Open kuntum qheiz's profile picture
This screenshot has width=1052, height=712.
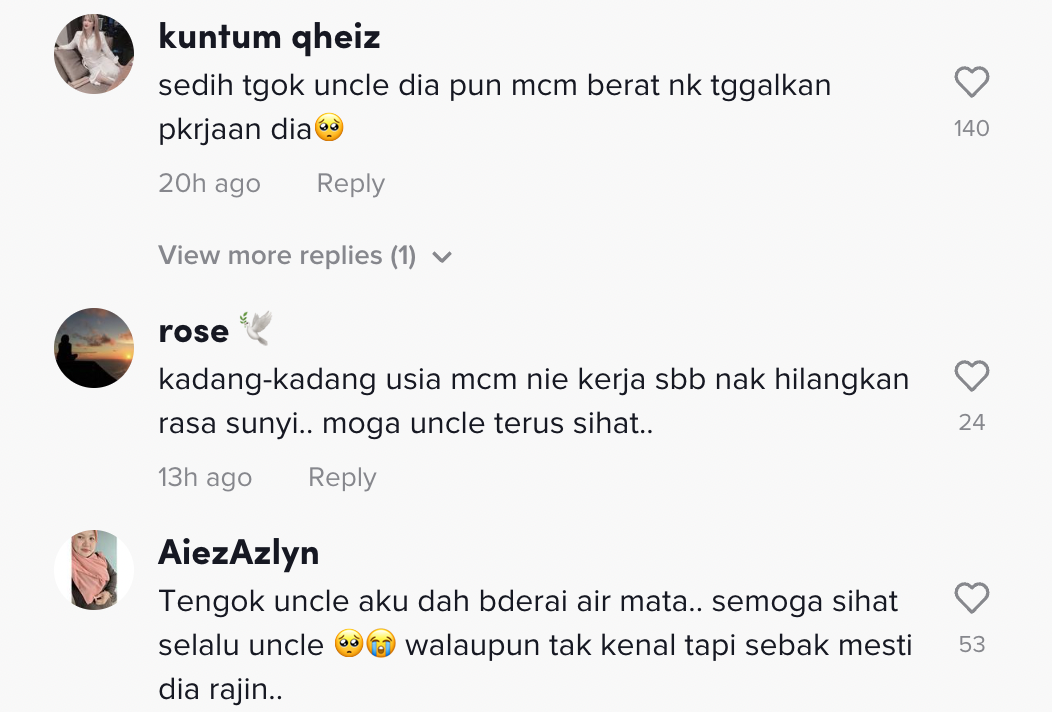click(94, 54)
